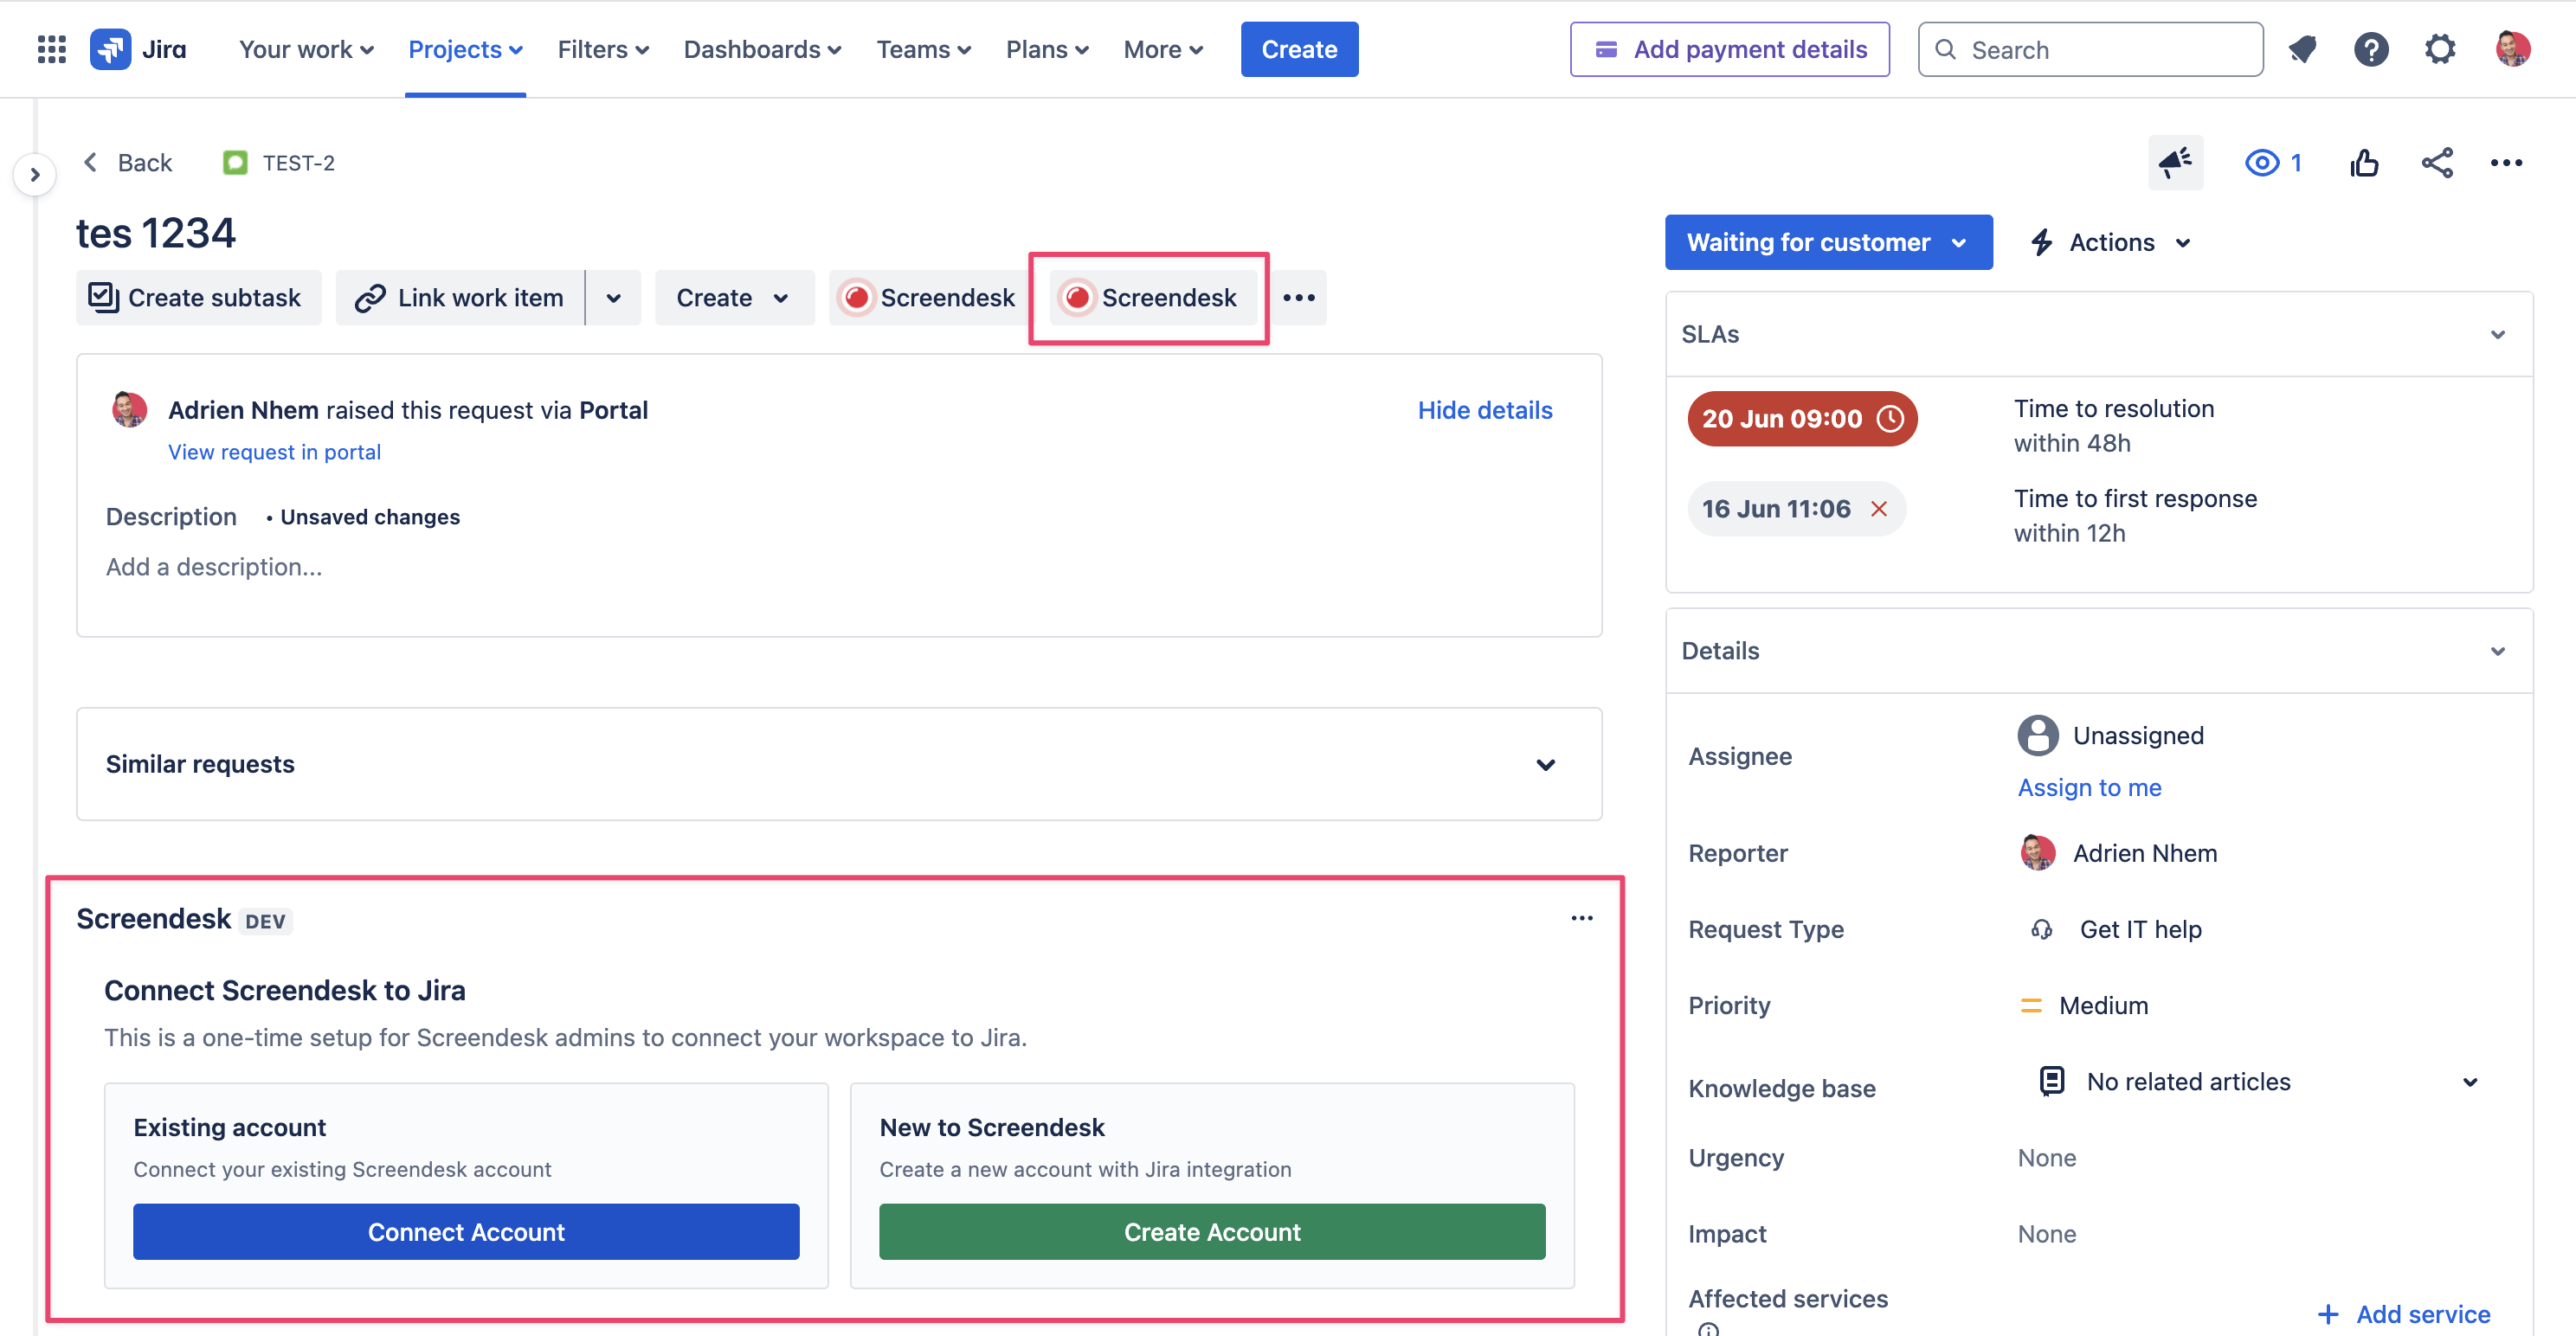Viewport: 2576px width, 1336px height.
Task: Open Waiting for customer status dropdown
Action: [x=1827, y=242]
